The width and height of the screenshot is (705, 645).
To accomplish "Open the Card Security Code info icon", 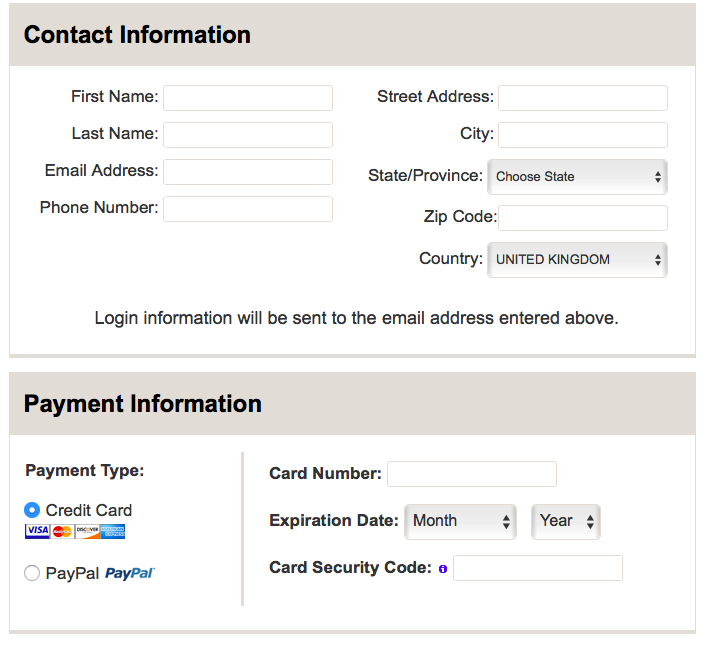I will (443, 569).
